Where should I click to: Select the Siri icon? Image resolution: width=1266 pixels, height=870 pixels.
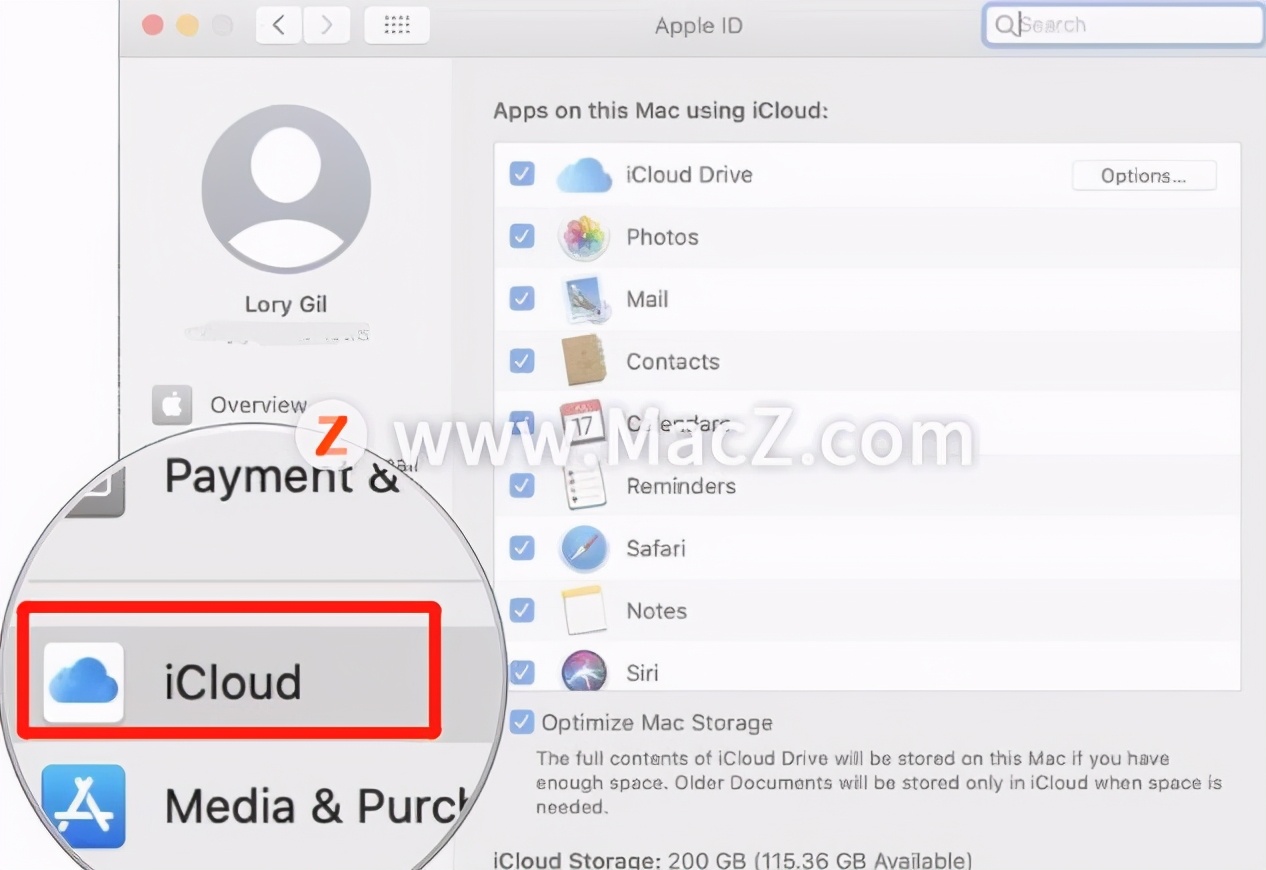[585, 672]
